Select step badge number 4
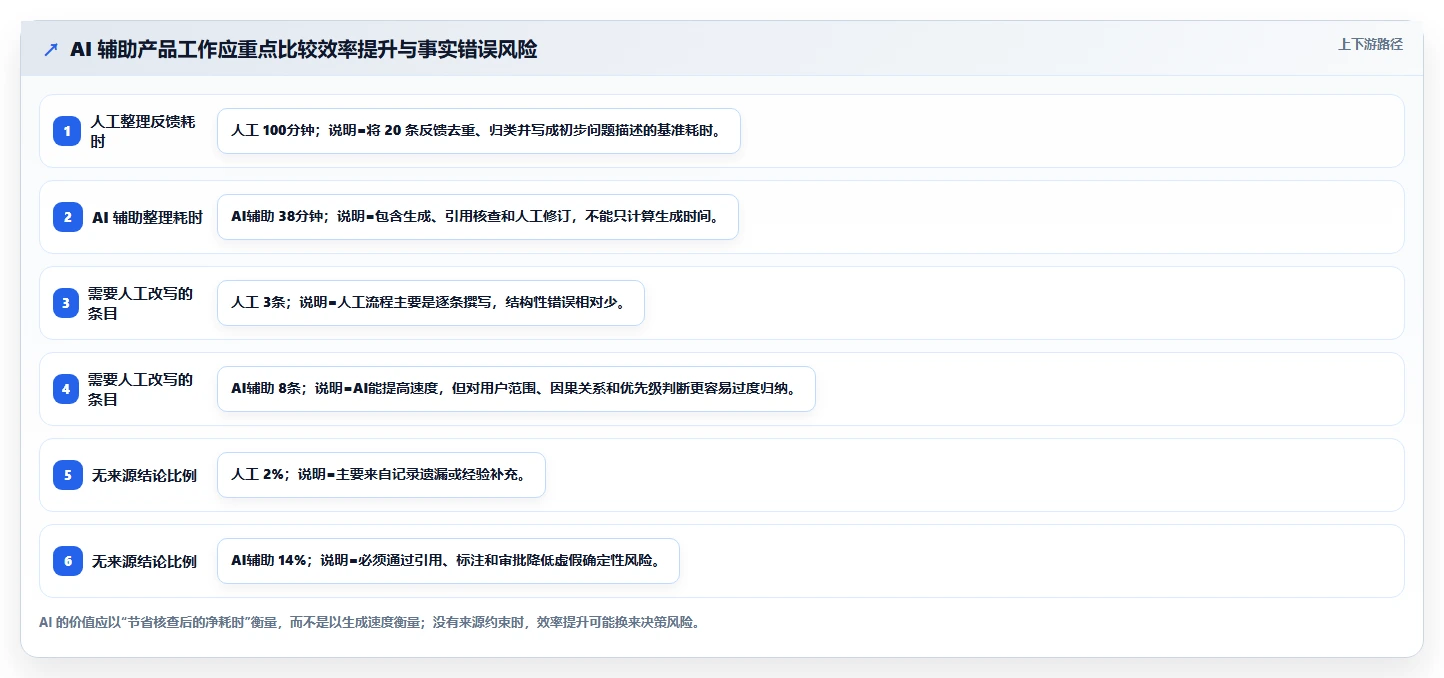The width and height of the screenshot is (1444, 678). point(68,389)
